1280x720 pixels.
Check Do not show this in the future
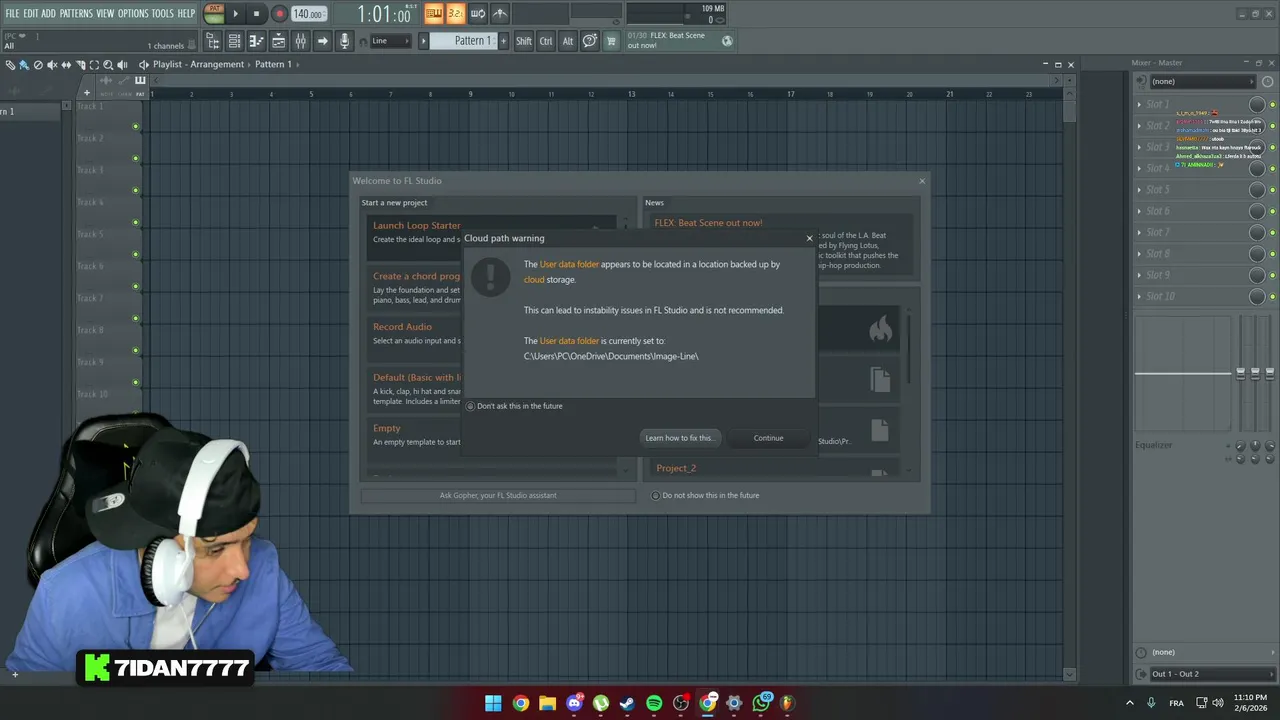coord(655,495)
